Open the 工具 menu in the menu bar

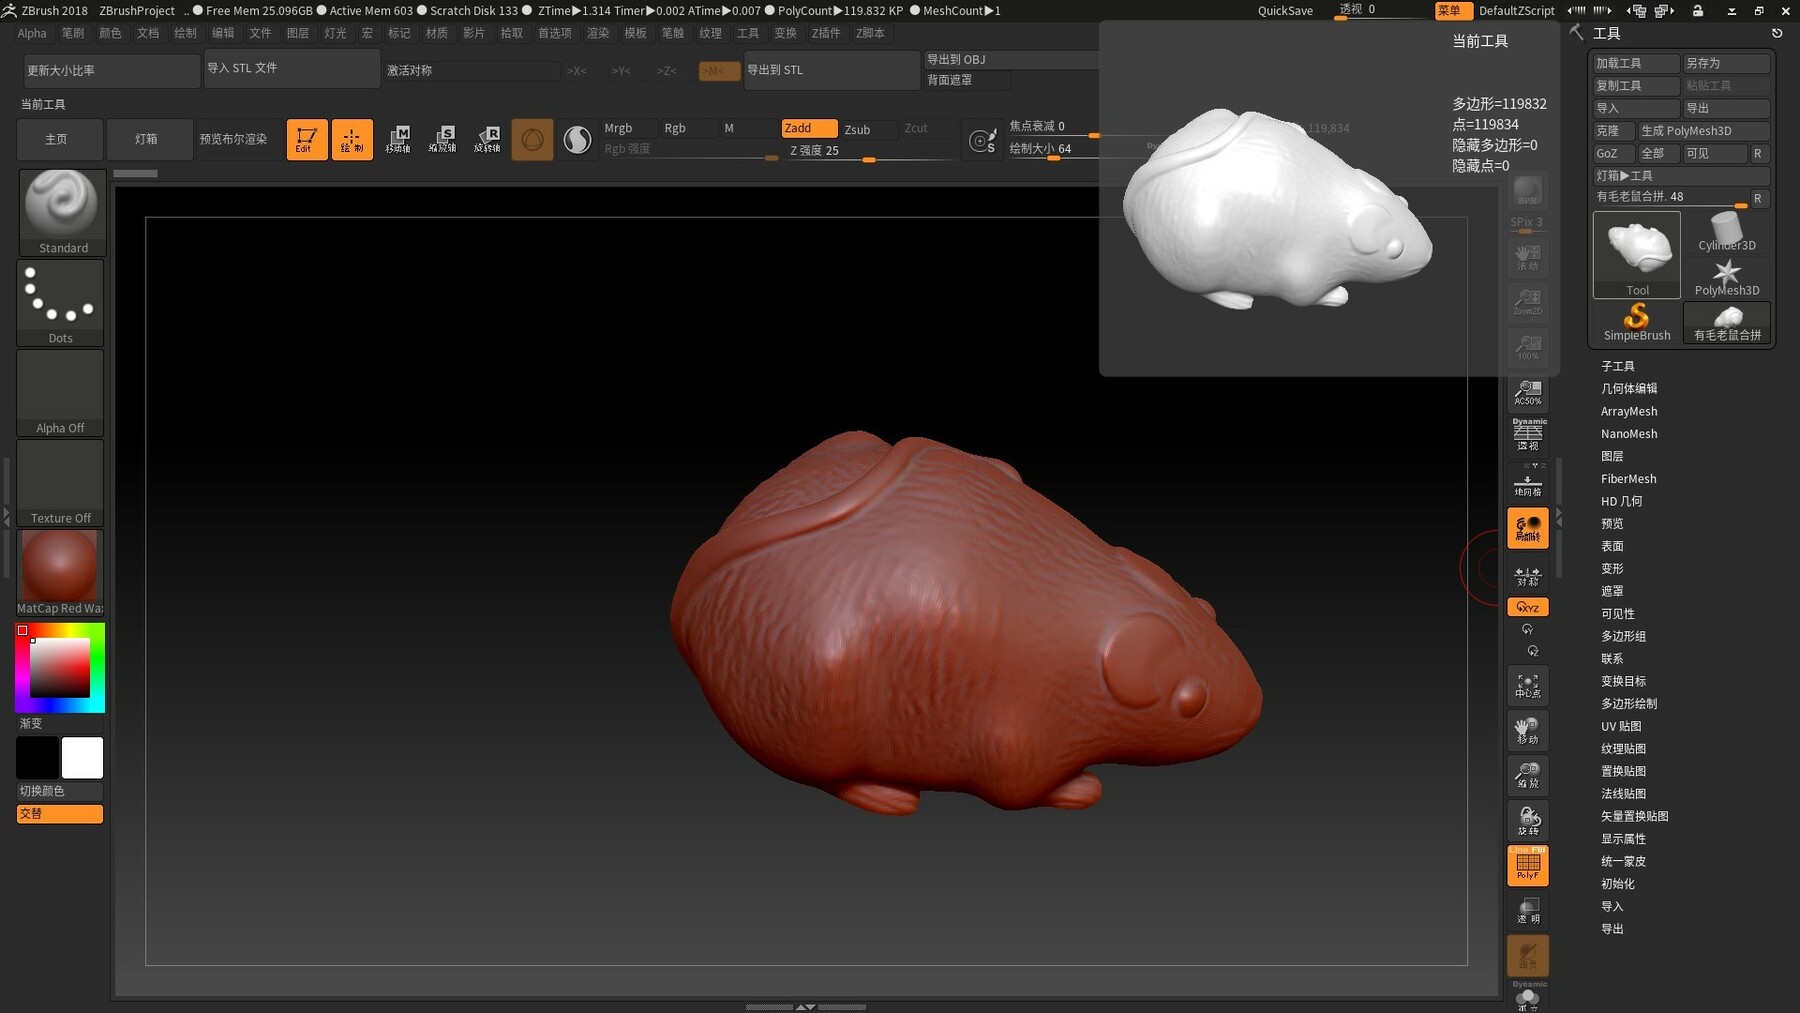[747, 32]
